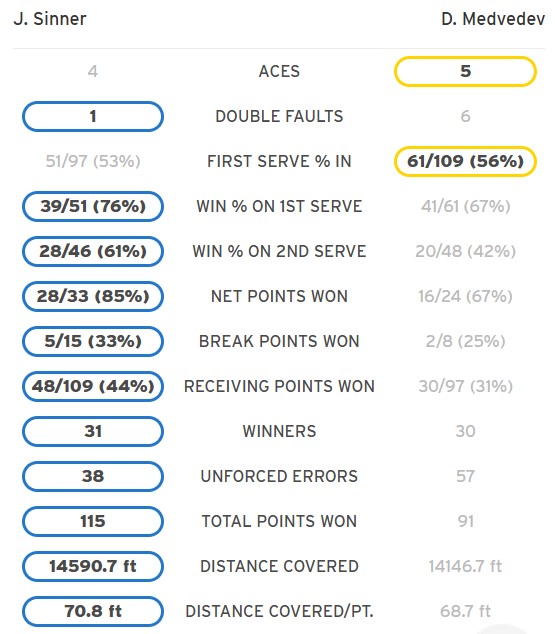Click Sinner's double faults pill showing 1
Screen dimensions: 555x634
(x=93, y=116)
